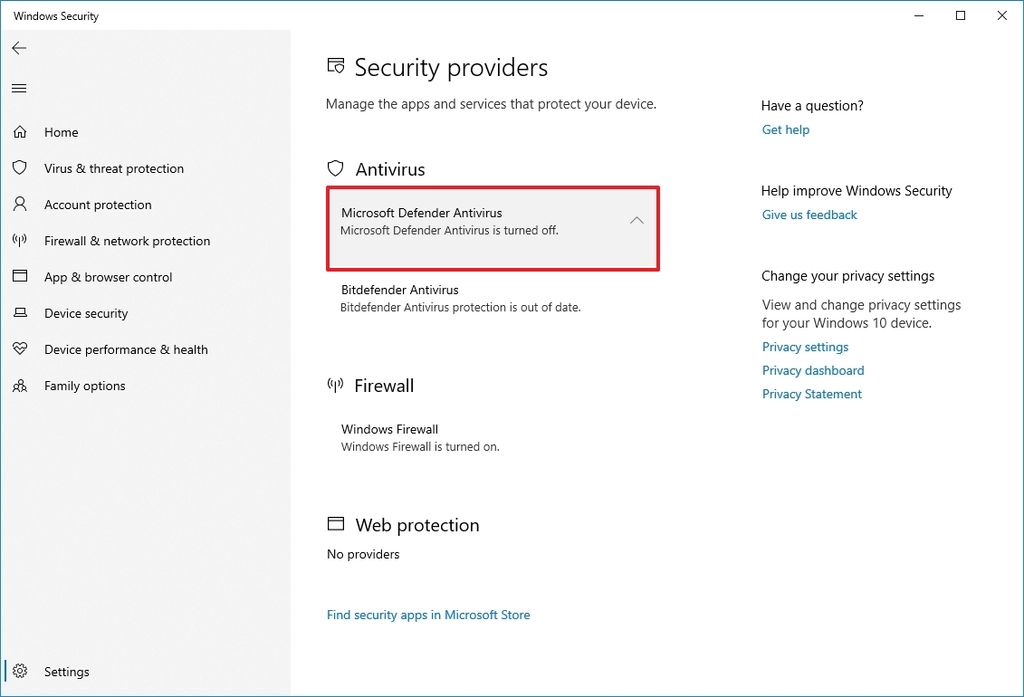Find security apps in Microsoft Store

pos(428,614)
